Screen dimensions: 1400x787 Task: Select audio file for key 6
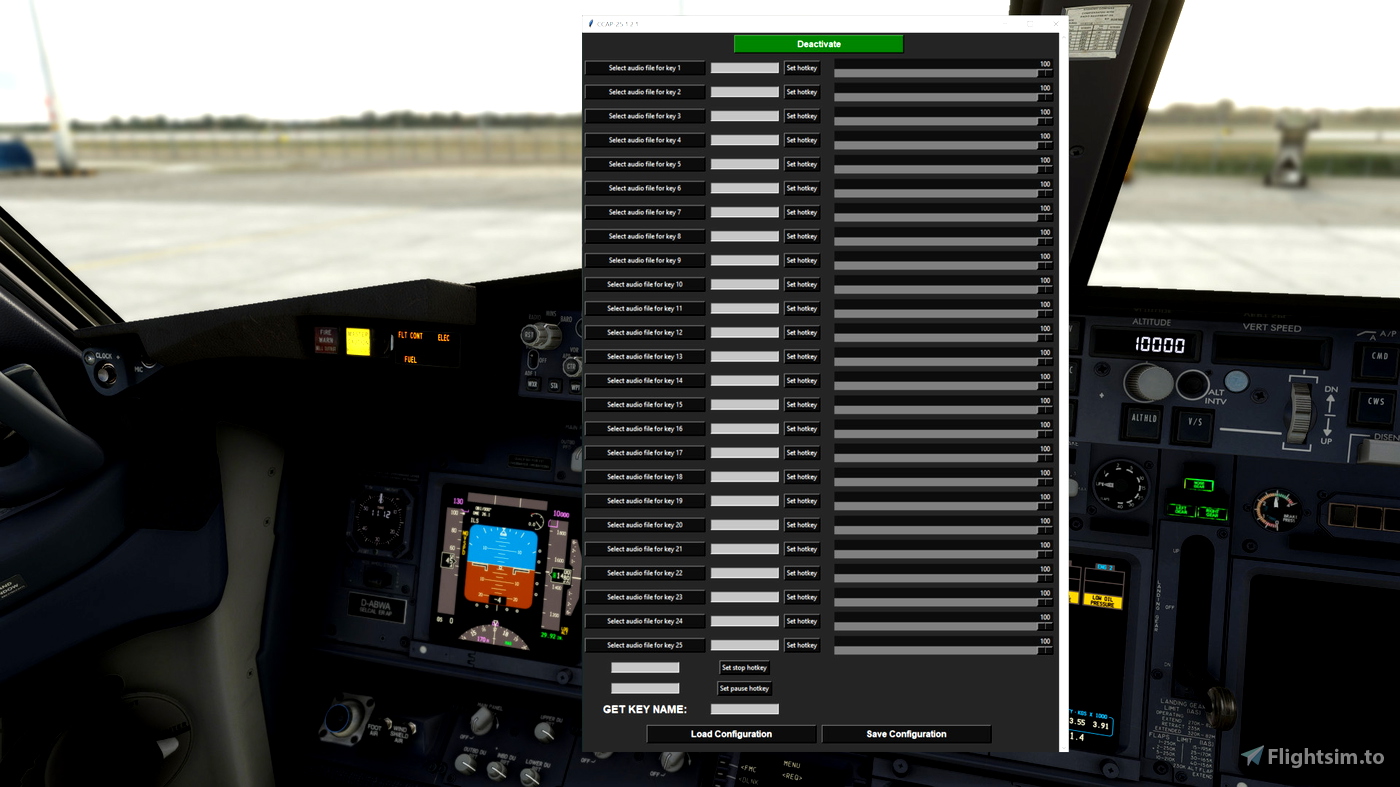click(645, 188)
